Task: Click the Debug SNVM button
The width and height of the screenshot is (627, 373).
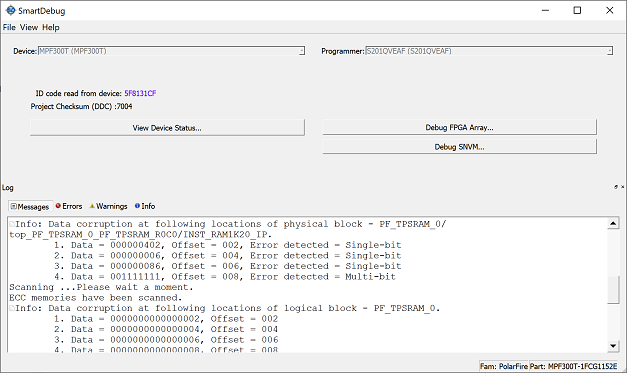Action: 459,147
